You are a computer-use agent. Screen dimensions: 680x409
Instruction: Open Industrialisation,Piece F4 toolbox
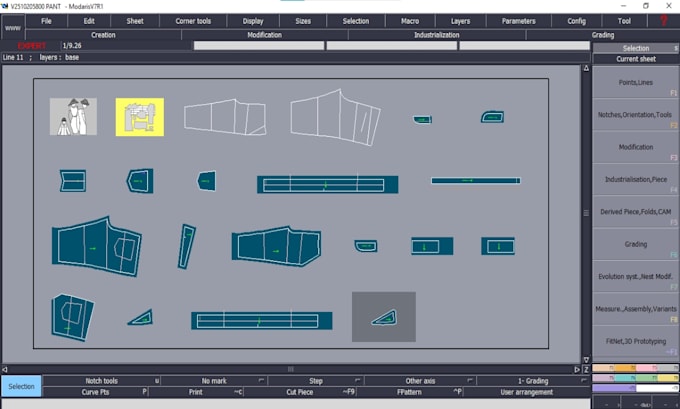tap(636, 179)
